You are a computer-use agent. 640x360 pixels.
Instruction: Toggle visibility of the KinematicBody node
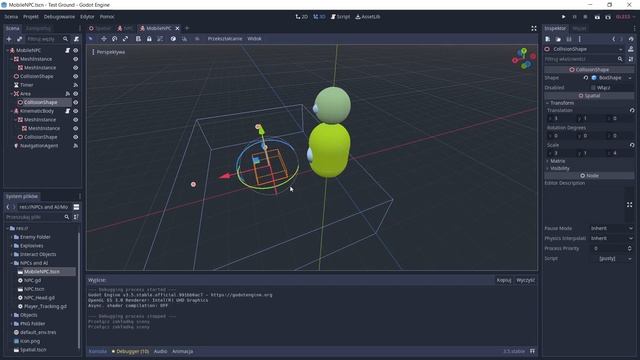76,111
